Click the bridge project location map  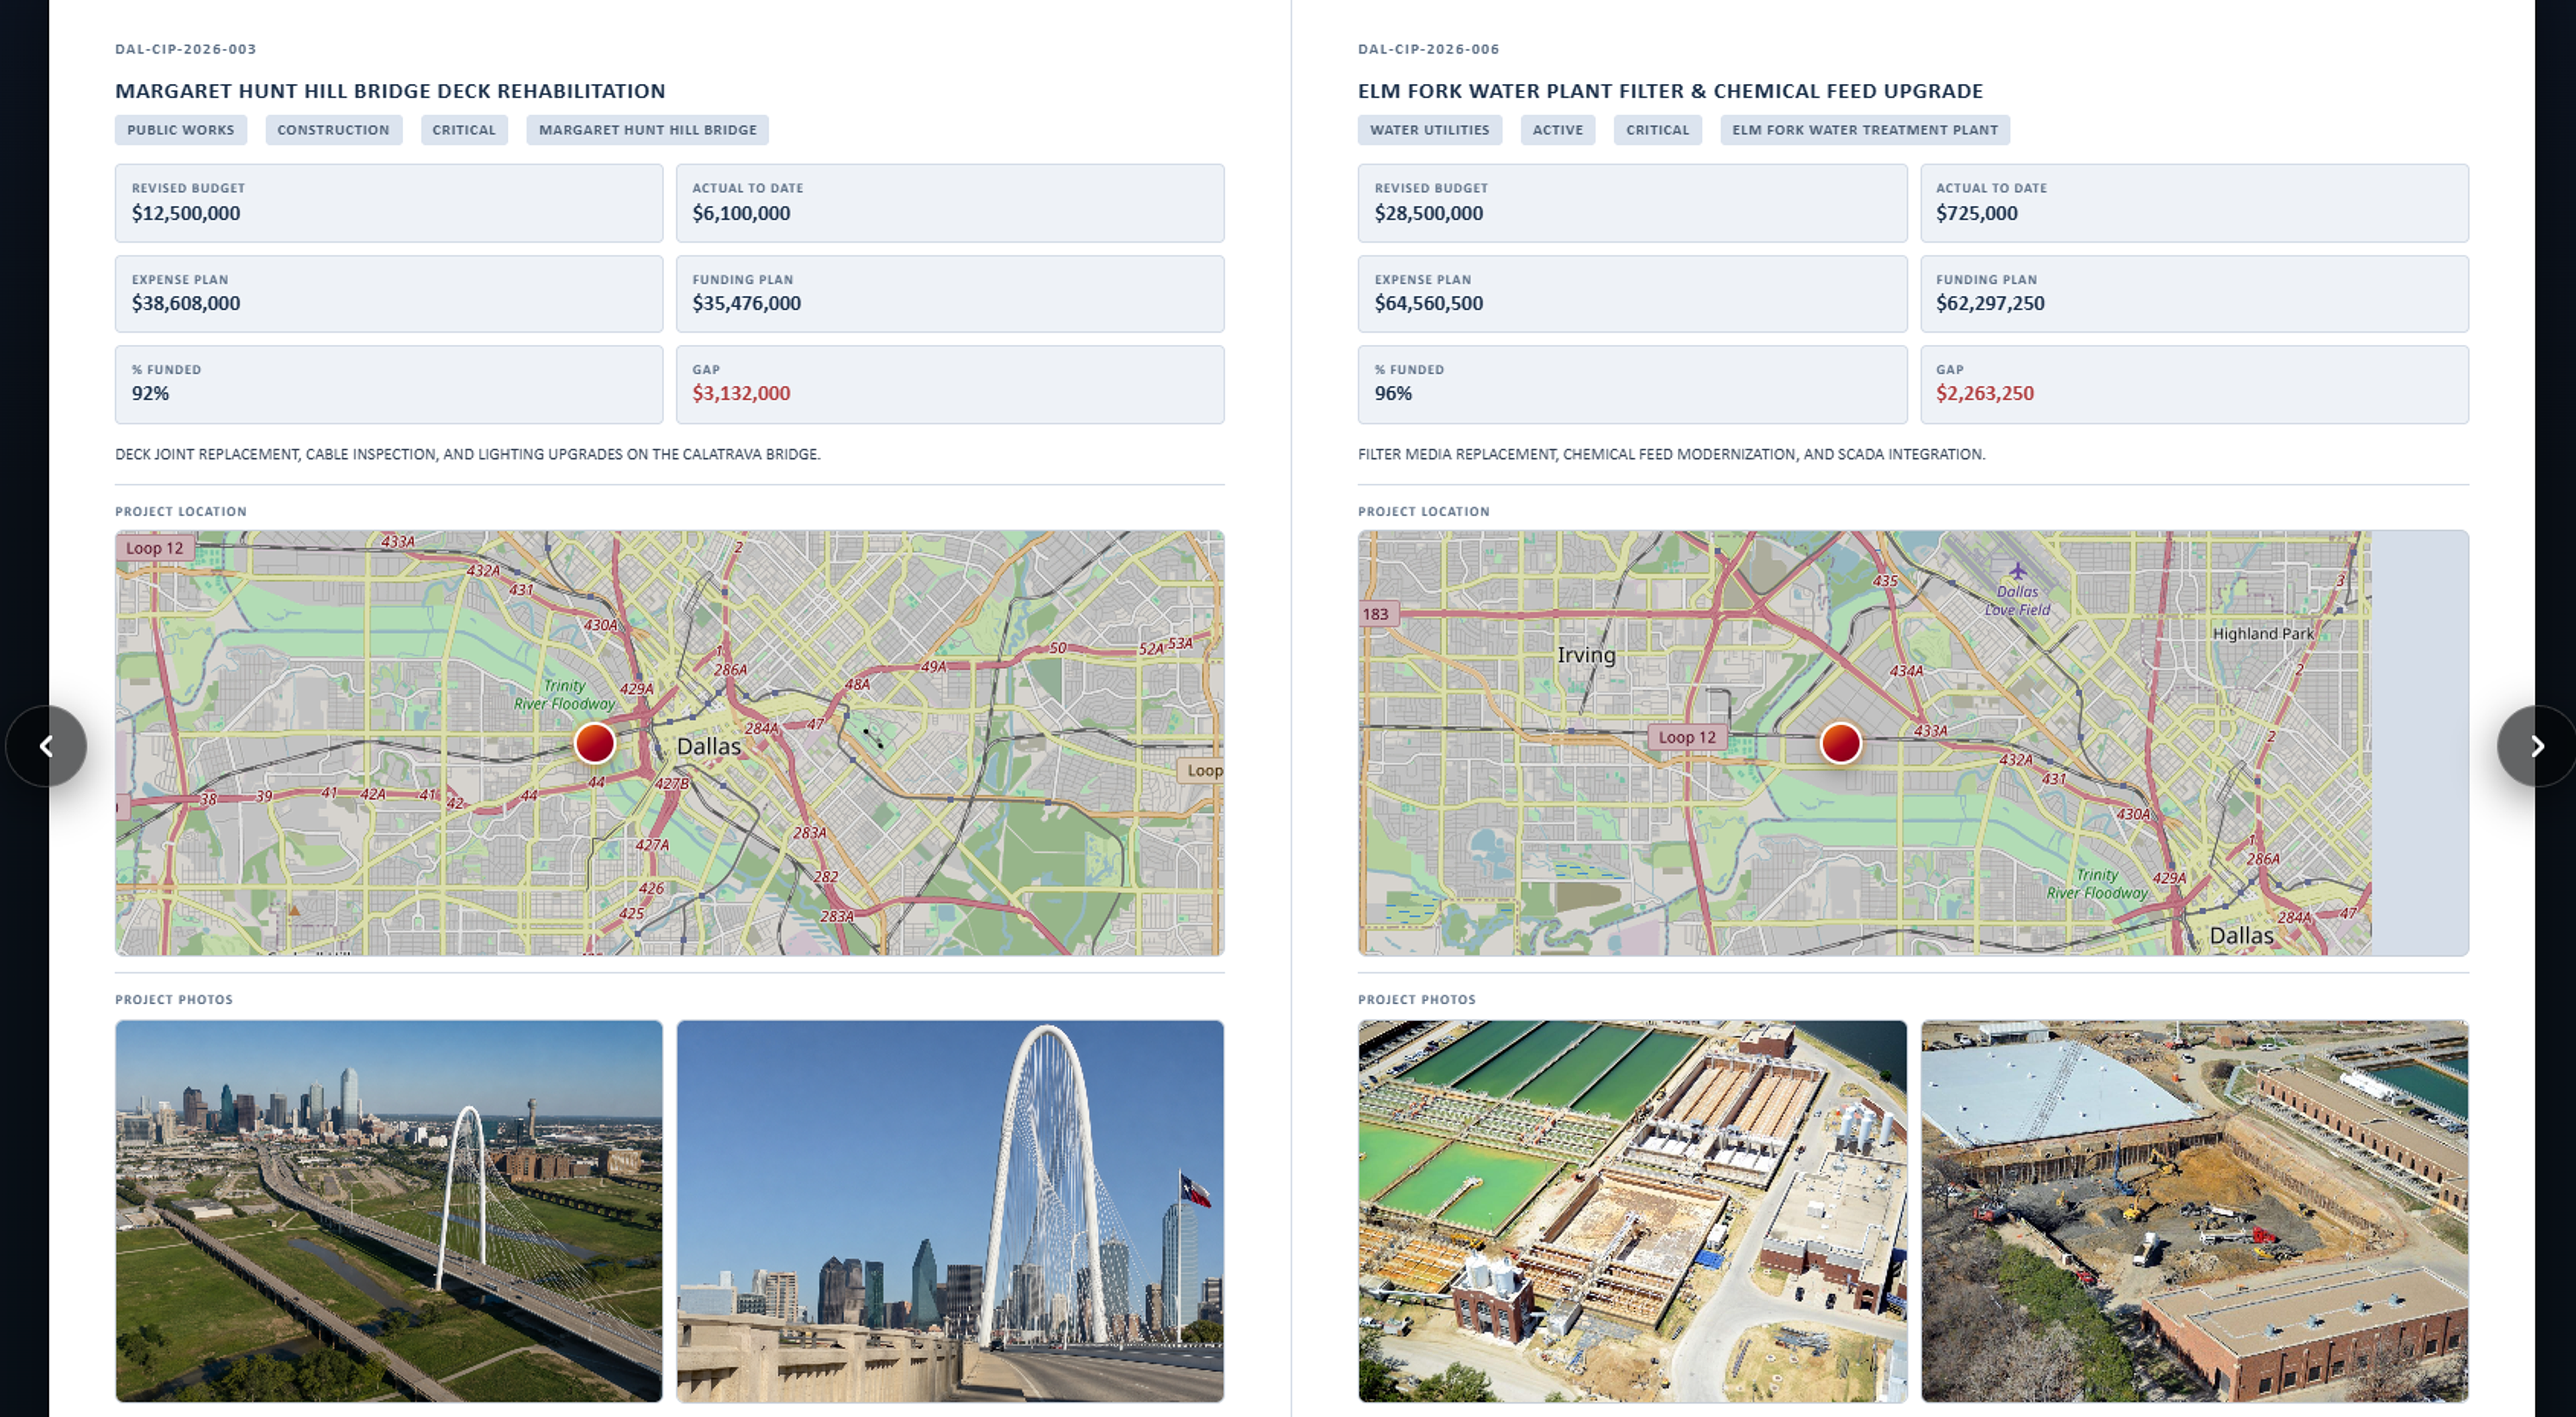[x=669, y=743]
